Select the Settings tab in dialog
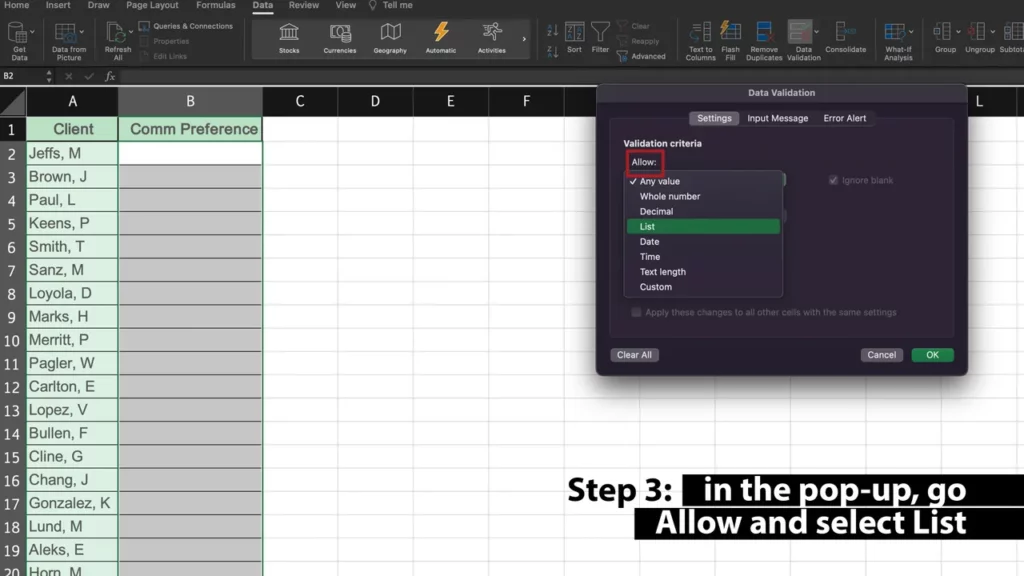1024x576 pixels. [714, 118]
